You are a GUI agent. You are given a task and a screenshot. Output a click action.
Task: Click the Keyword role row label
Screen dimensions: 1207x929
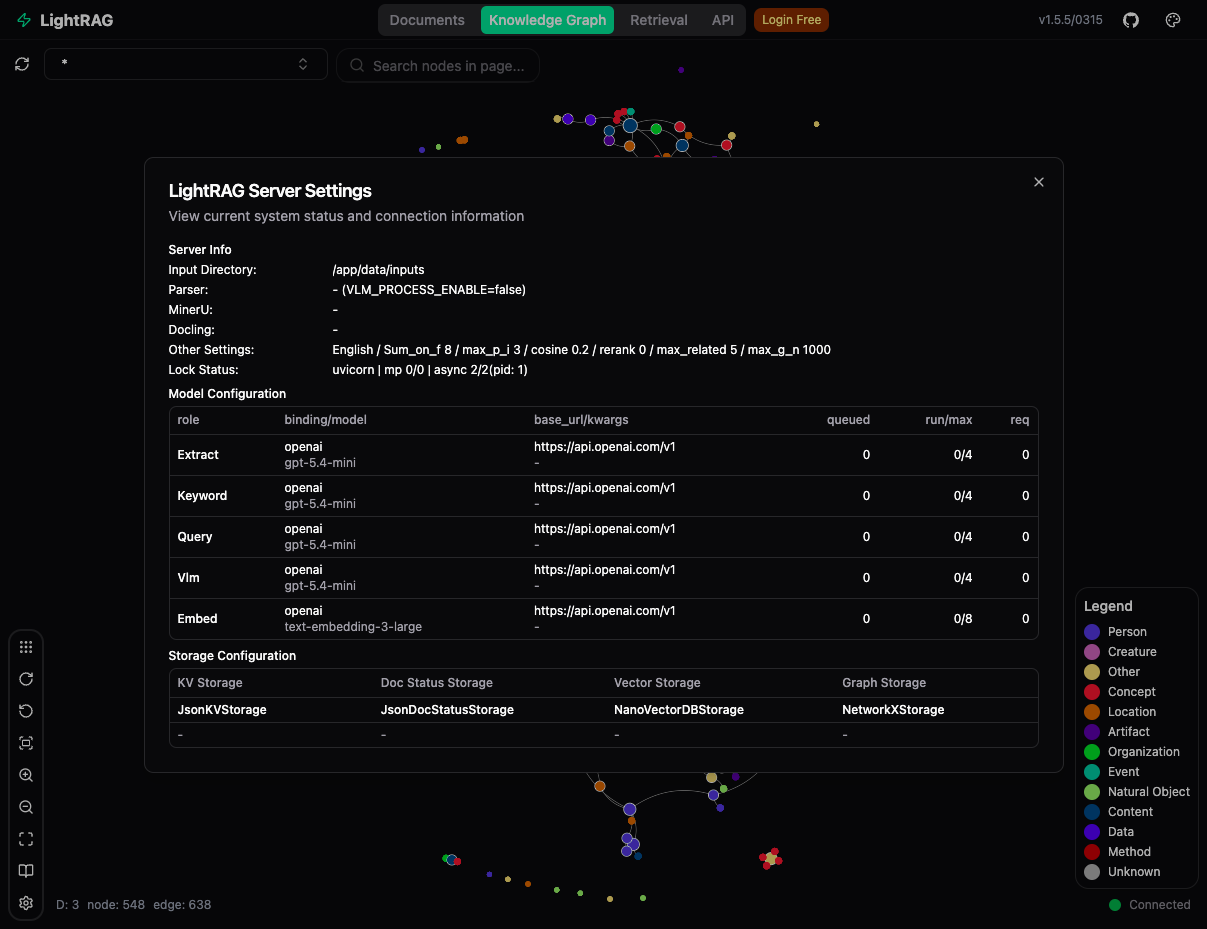click(202, 496)
